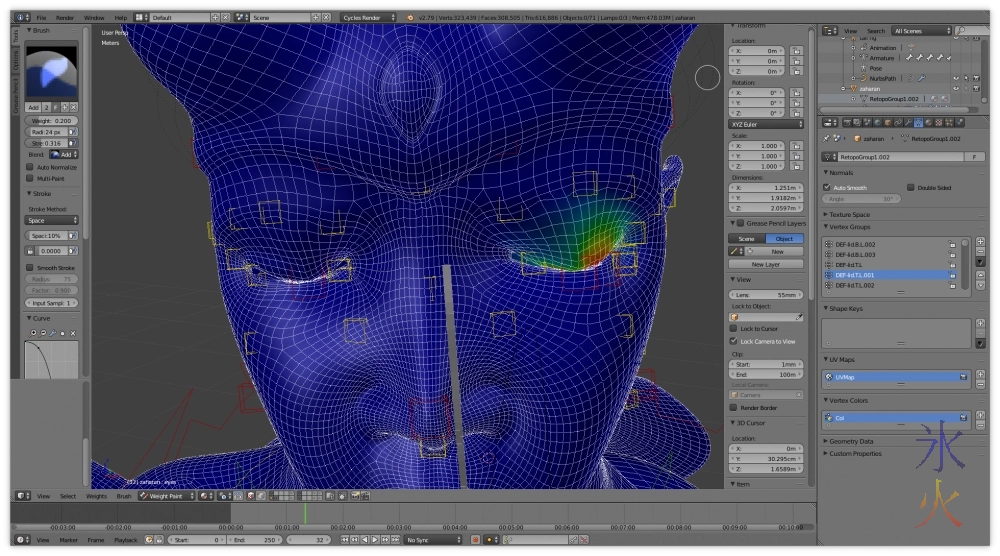Screen dimensions: 1000x556
Task: Click the brush thumbnail preview
Action: (50, 72)
